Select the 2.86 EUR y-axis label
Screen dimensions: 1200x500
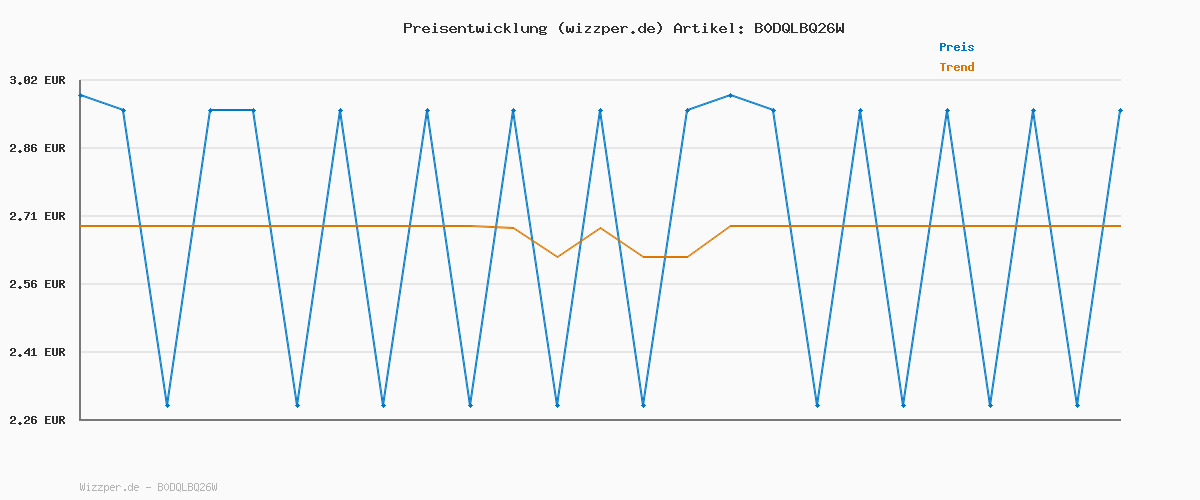click(x=37, y=148)
